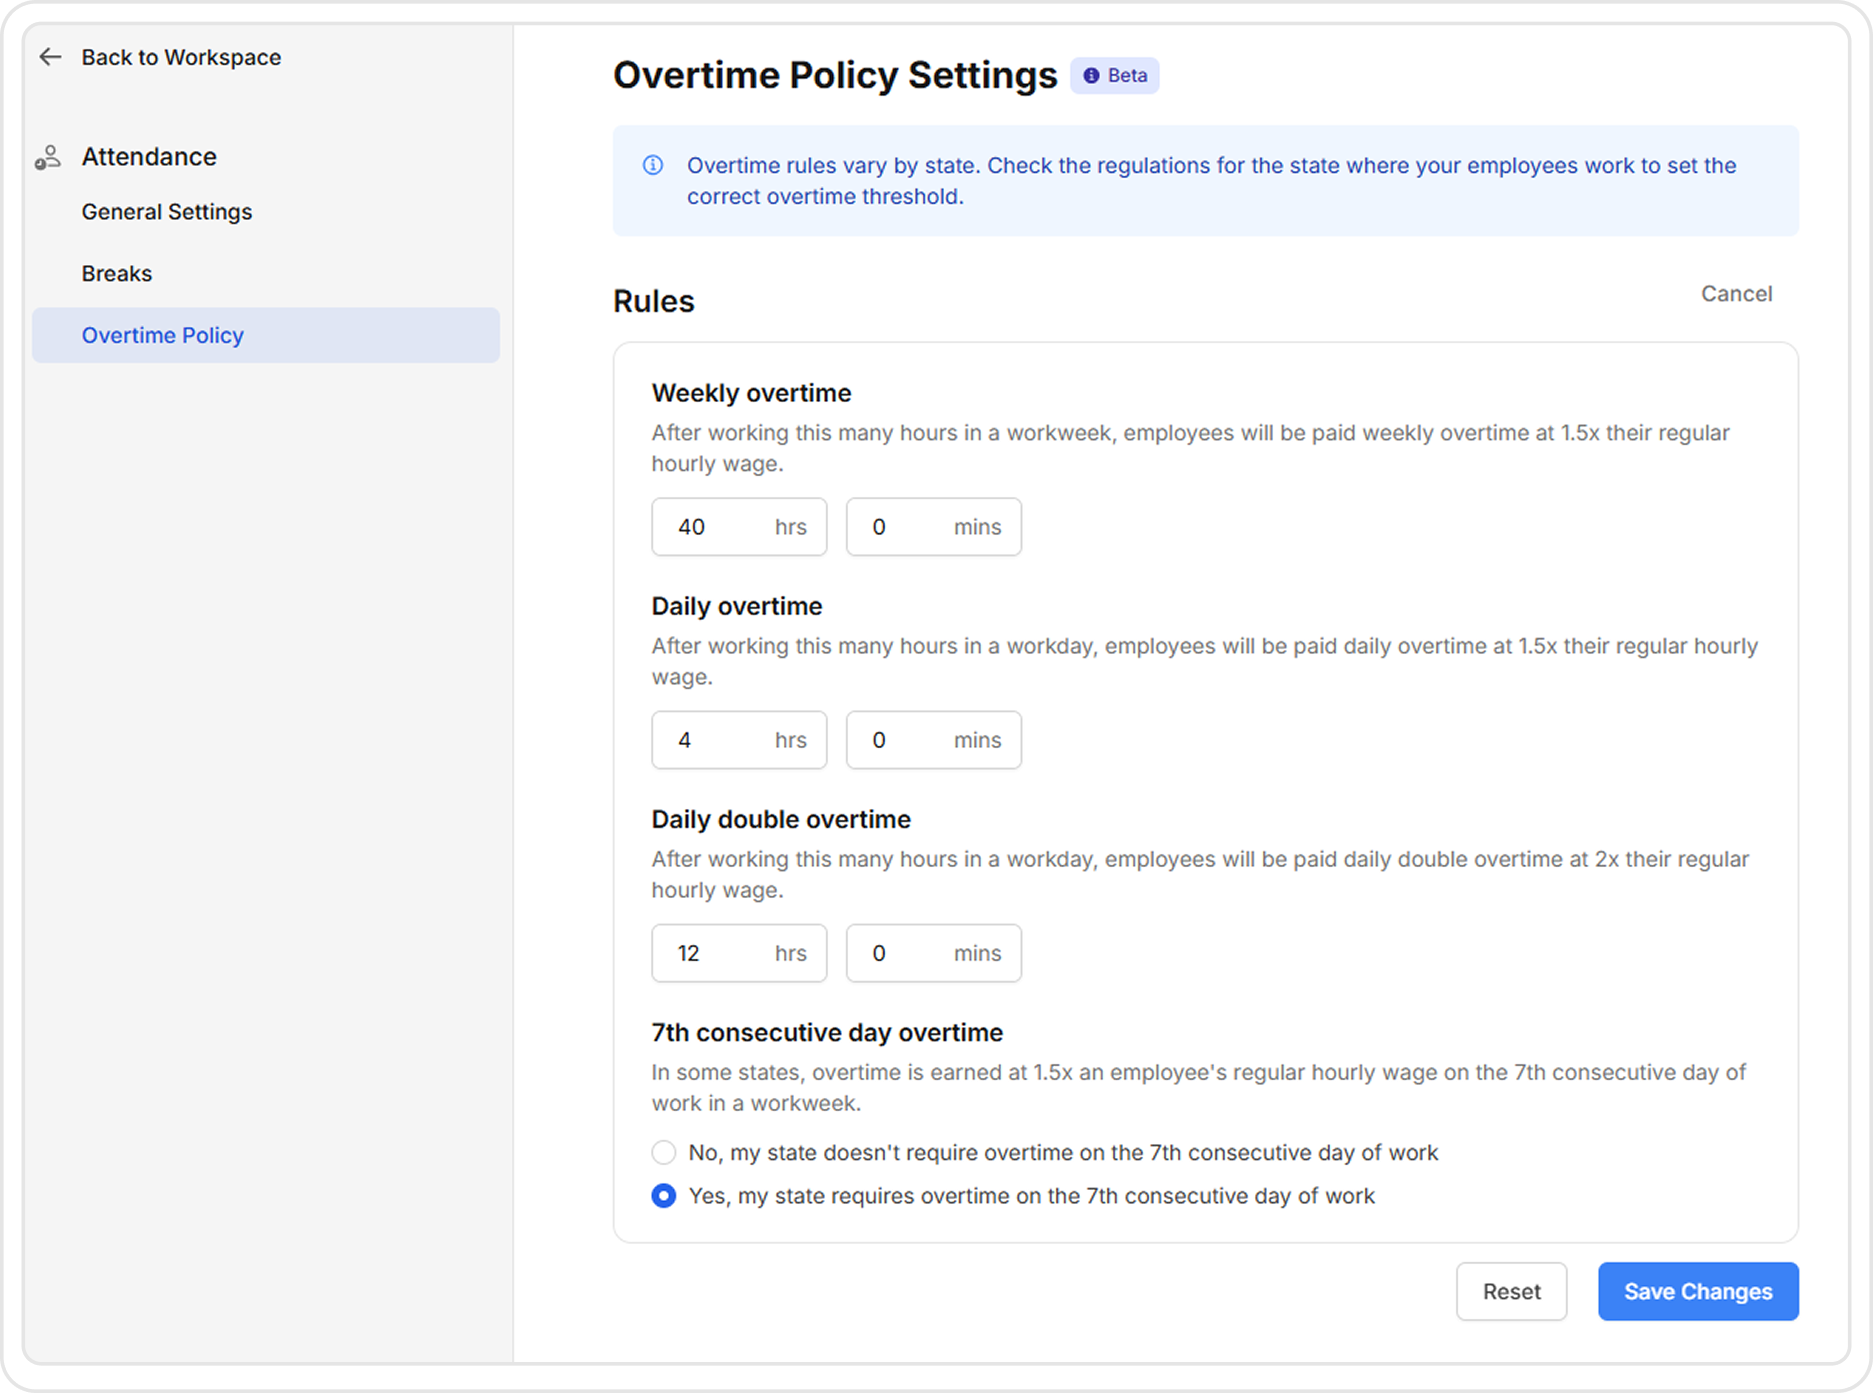
Task: Open Overtime Policy in the sidebar
Action: pos(162,335)
